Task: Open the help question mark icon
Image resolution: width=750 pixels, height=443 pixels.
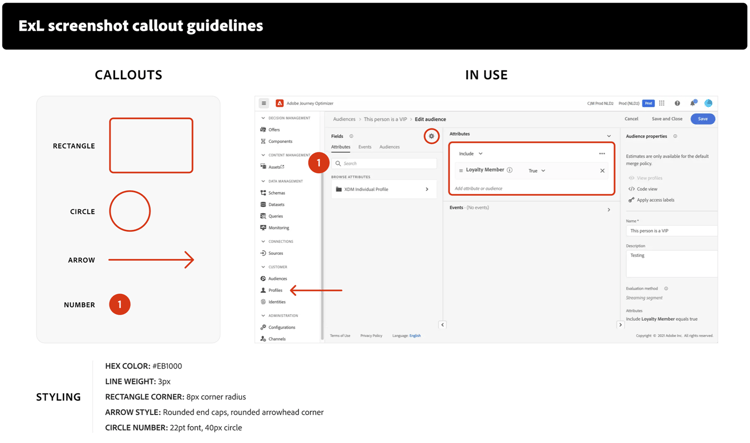Action: (x=677, y=103)
